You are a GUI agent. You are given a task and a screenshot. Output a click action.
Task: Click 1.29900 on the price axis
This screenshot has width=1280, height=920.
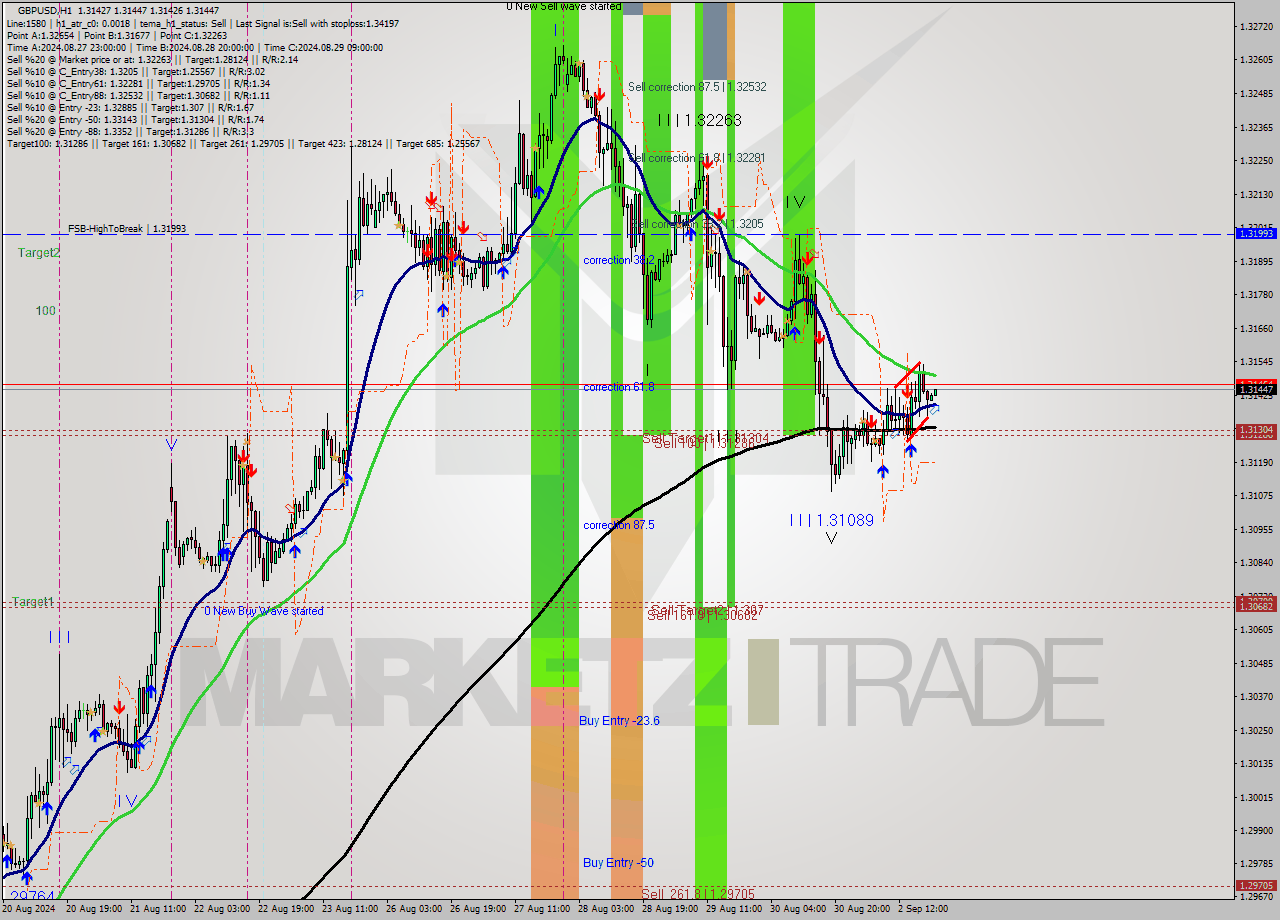[x=1256, y=831]
